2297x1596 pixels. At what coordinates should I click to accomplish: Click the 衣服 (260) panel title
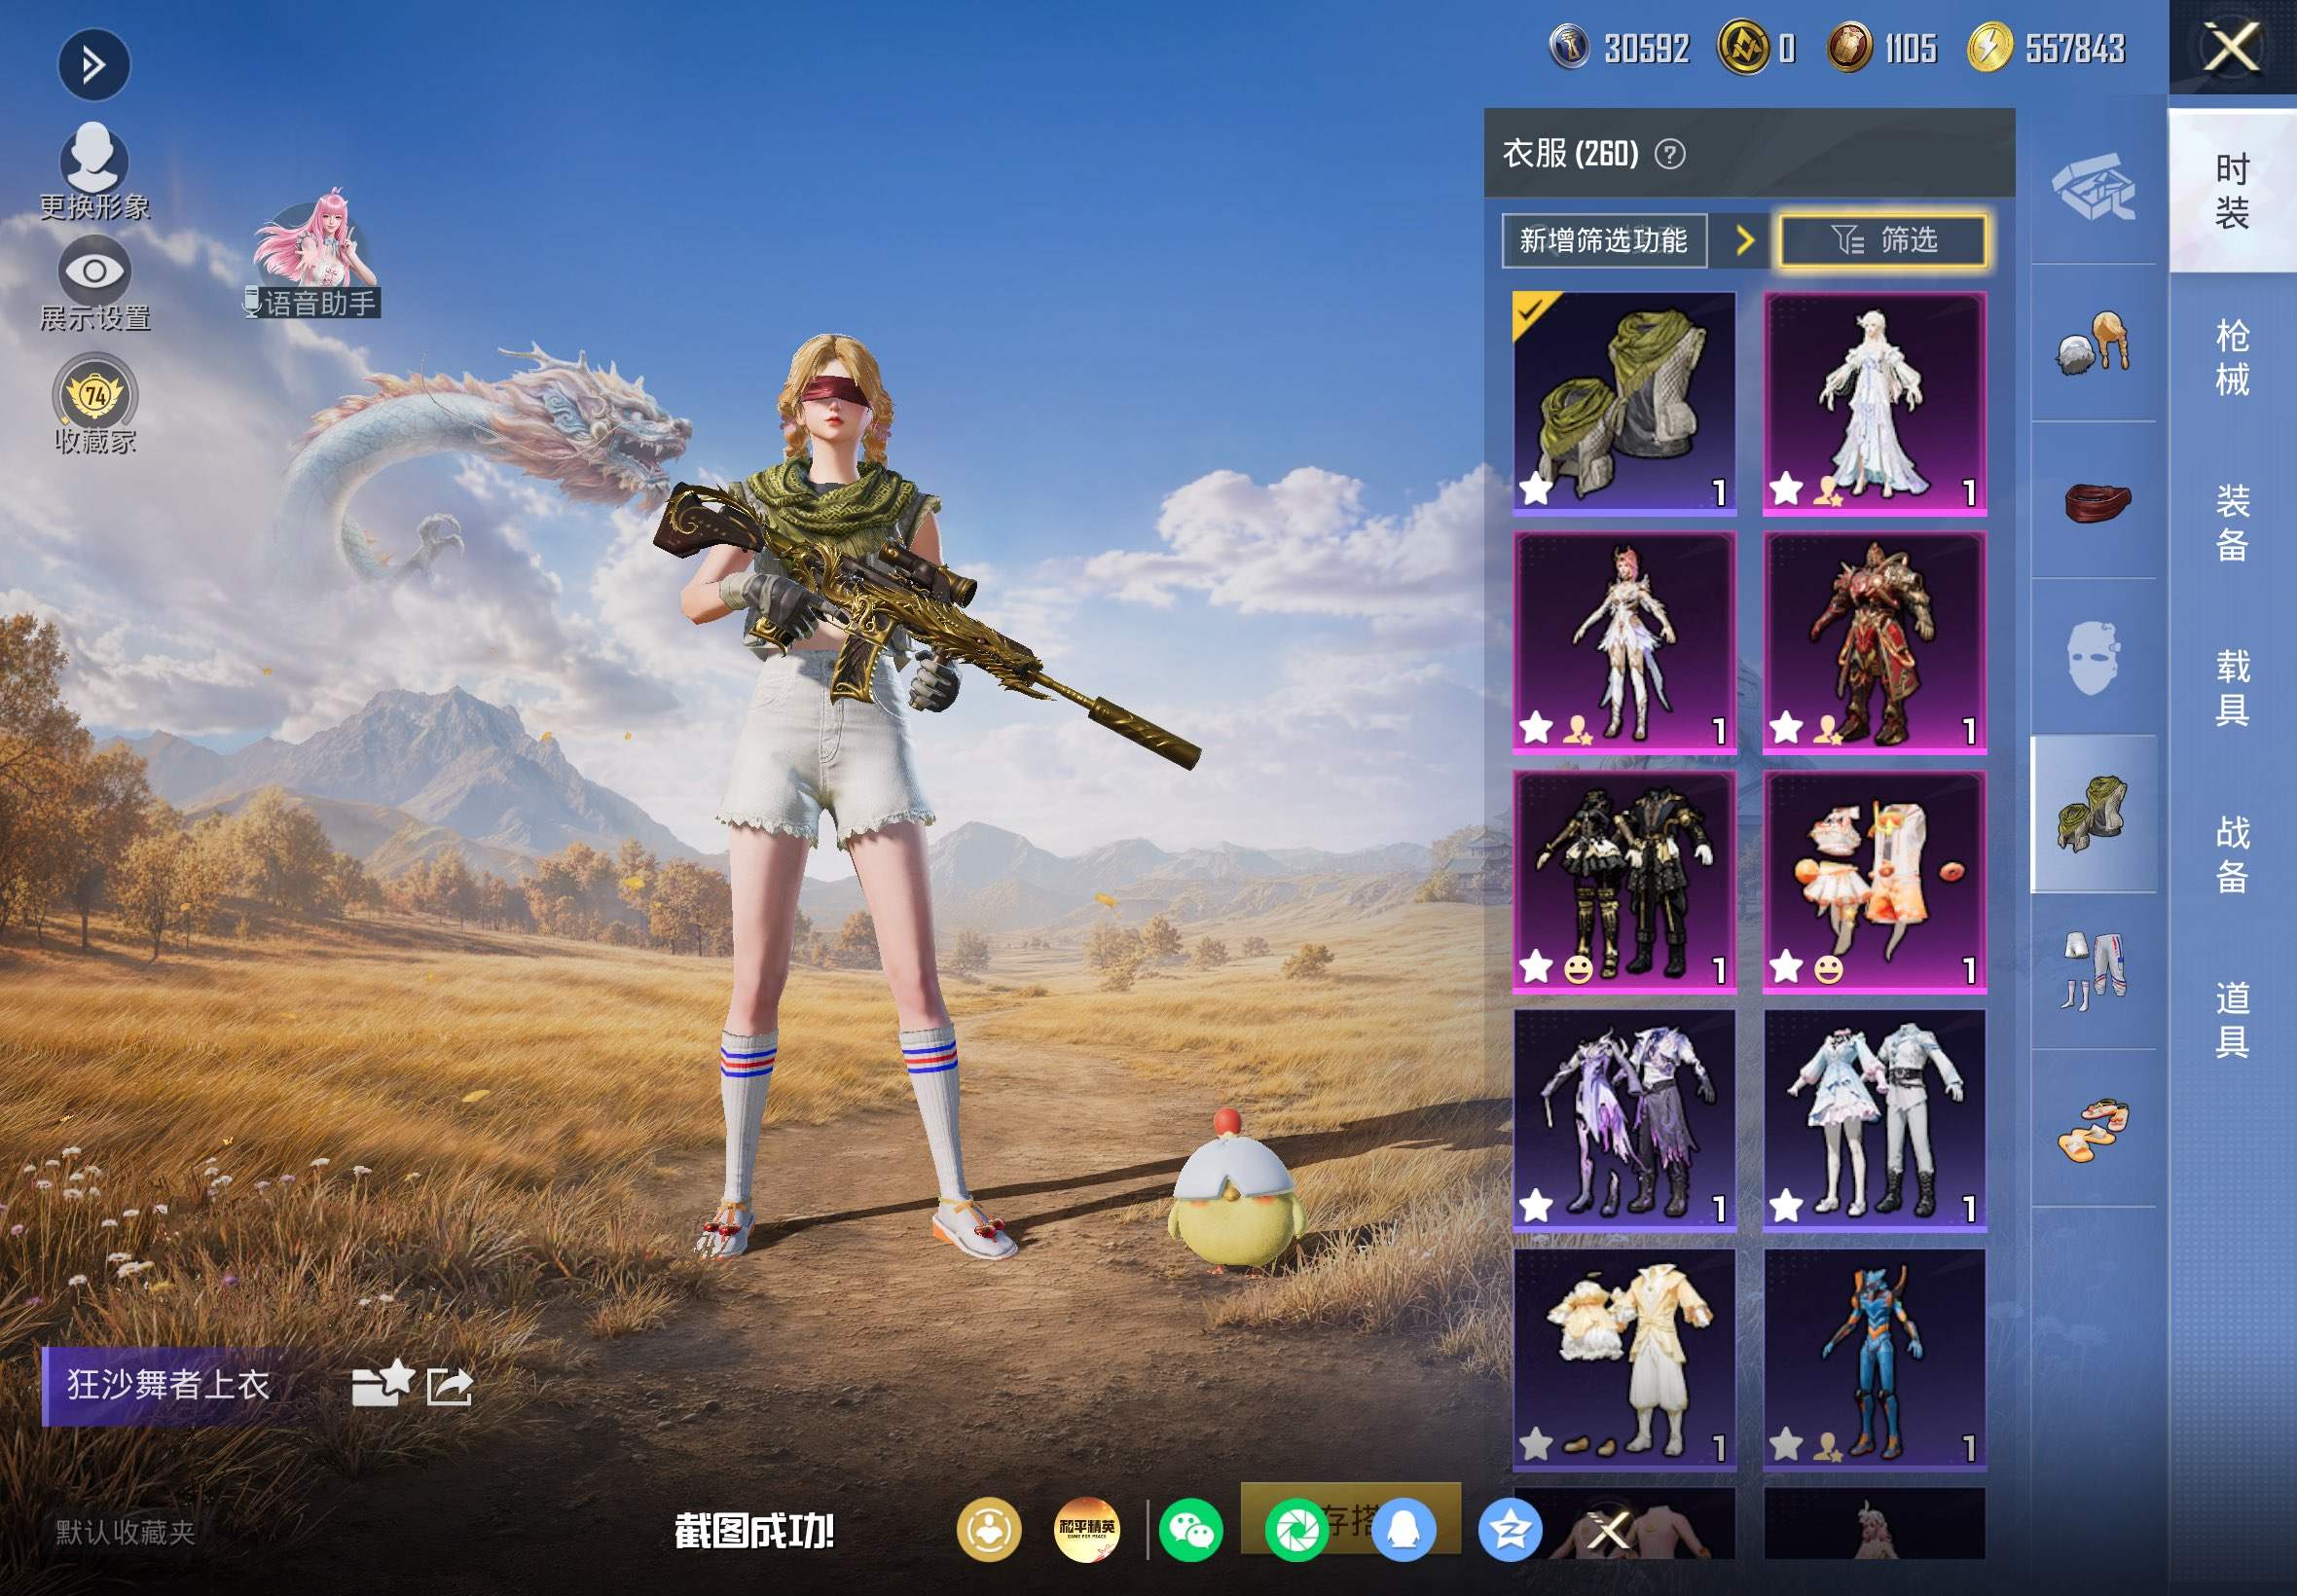[1570, 154]
